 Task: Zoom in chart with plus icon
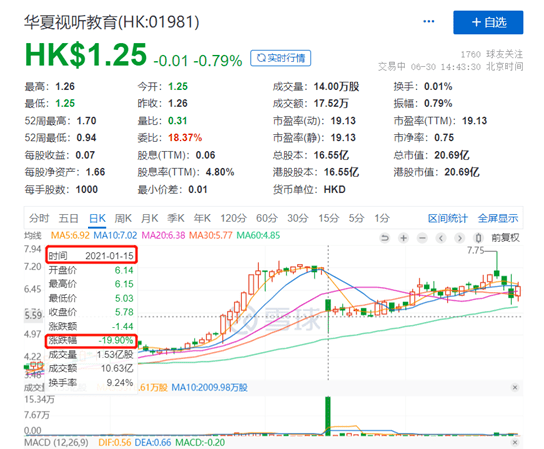[403, 238]
